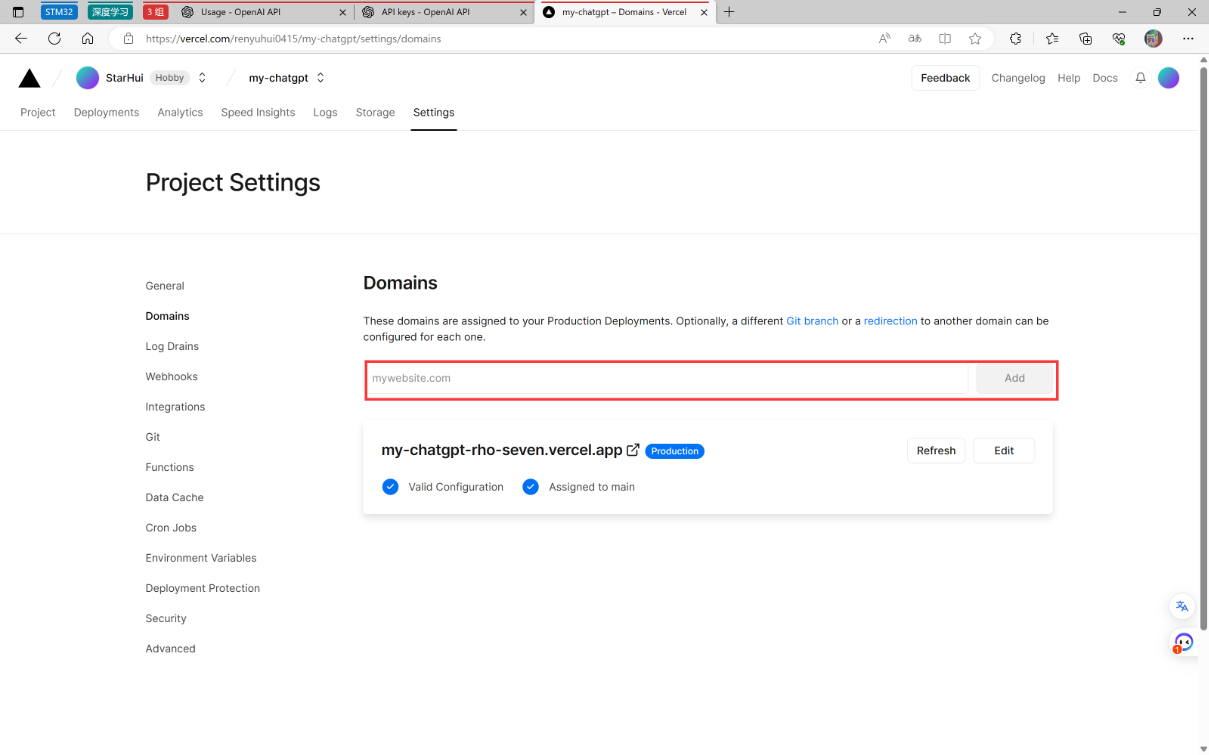
Task: Go back in the browser
Action: coord(21,38)
